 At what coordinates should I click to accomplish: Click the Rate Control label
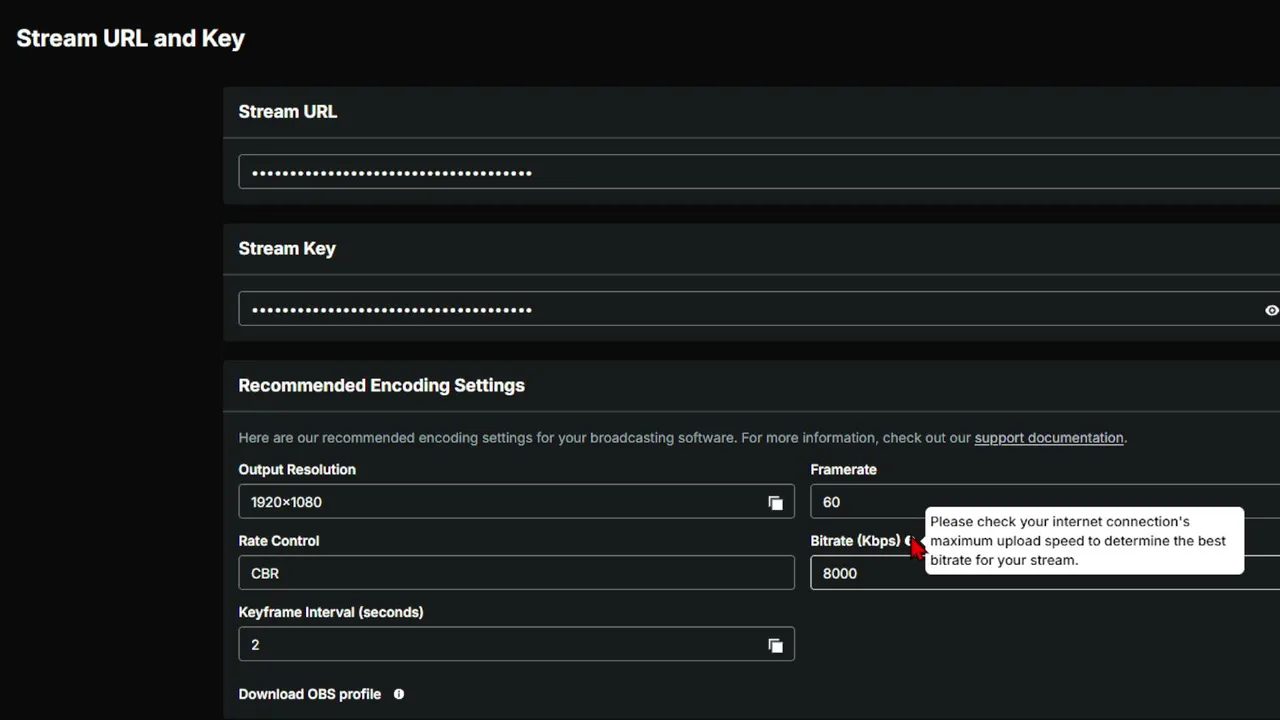coord(279,541)
